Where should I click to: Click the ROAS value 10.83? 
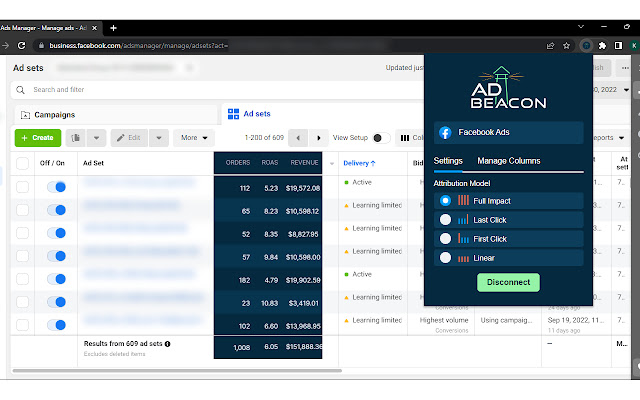[x=269, y=303]
